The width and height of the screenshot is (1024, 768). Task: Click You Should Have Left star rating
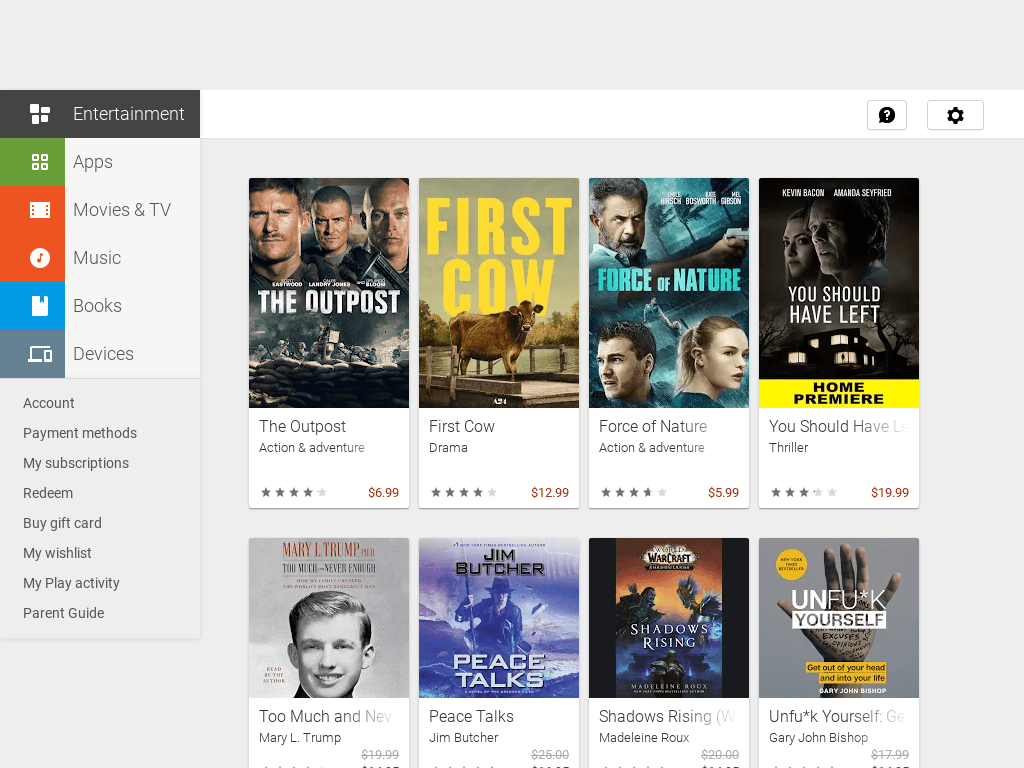(804, 492)
